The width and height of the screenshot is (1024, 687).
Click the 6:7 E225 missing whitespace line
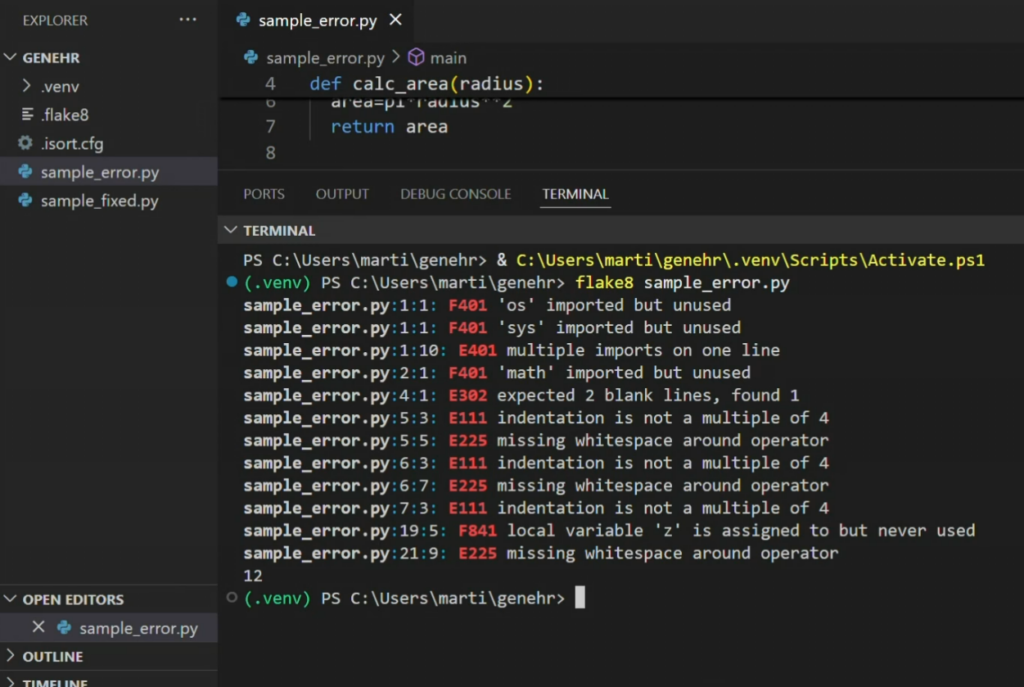536,485
